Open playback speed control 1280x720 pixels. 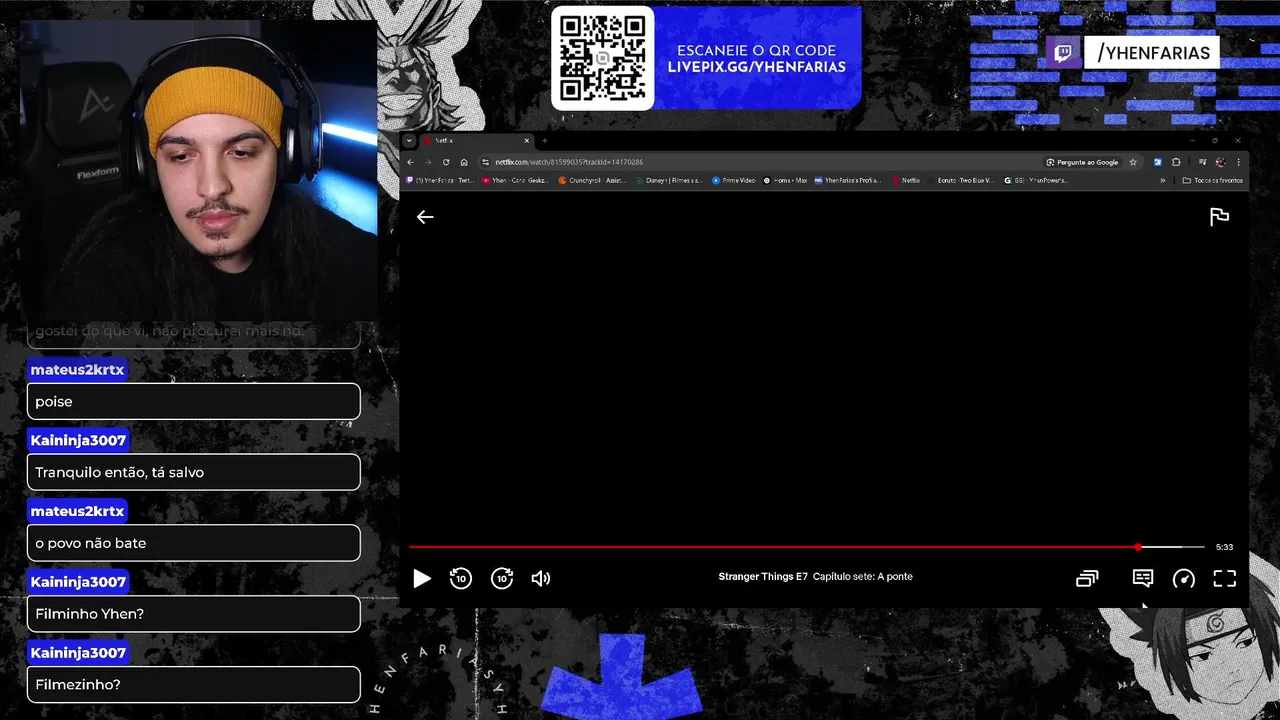1184,578
